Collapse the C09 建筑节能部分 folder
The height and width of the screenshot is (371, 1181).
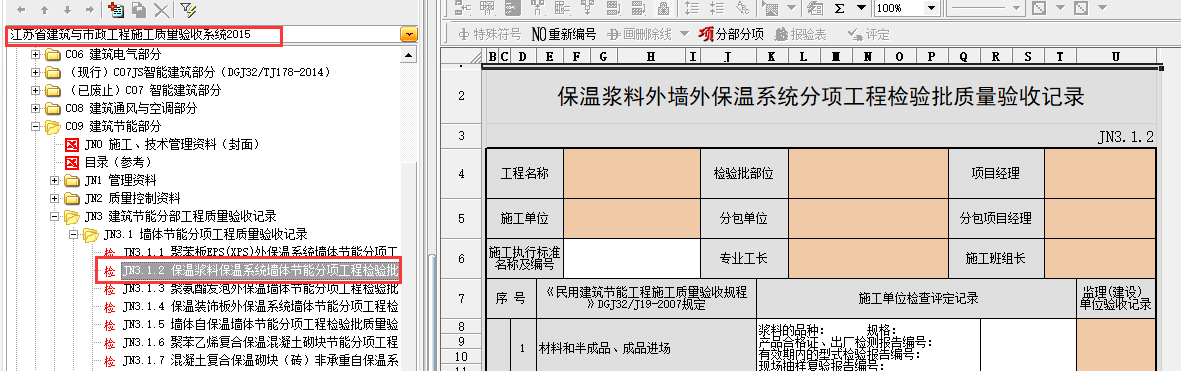35,126
